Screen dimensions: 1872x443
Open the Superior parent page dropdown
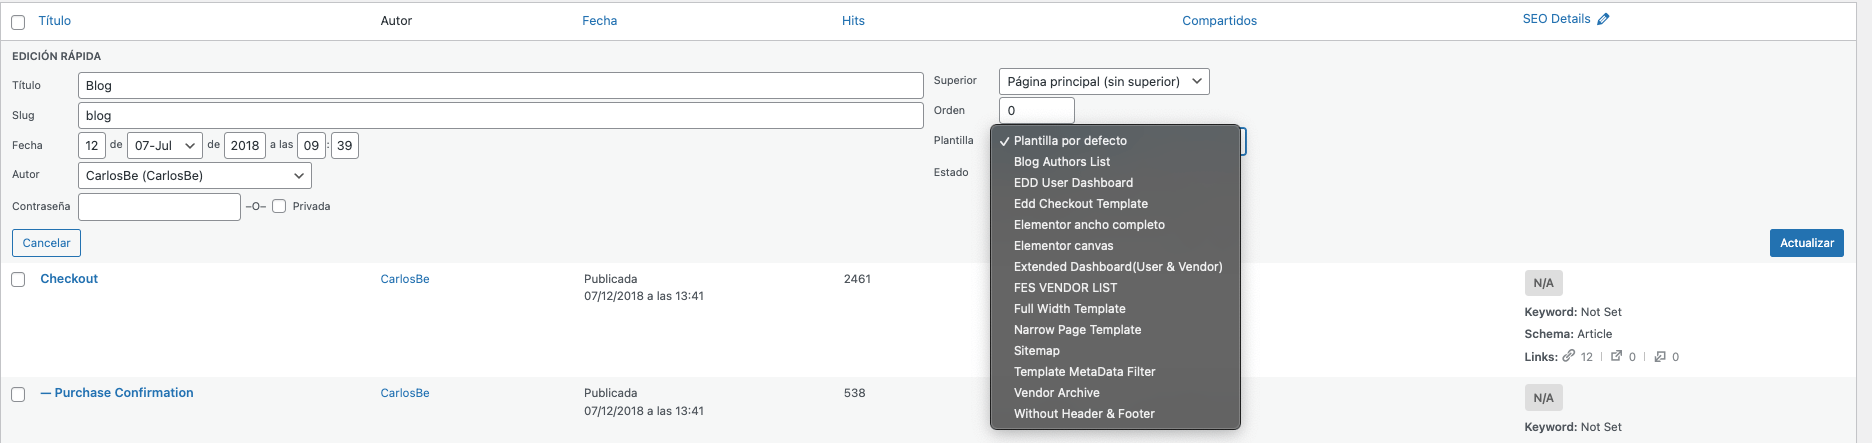[x=1104, y=81]
